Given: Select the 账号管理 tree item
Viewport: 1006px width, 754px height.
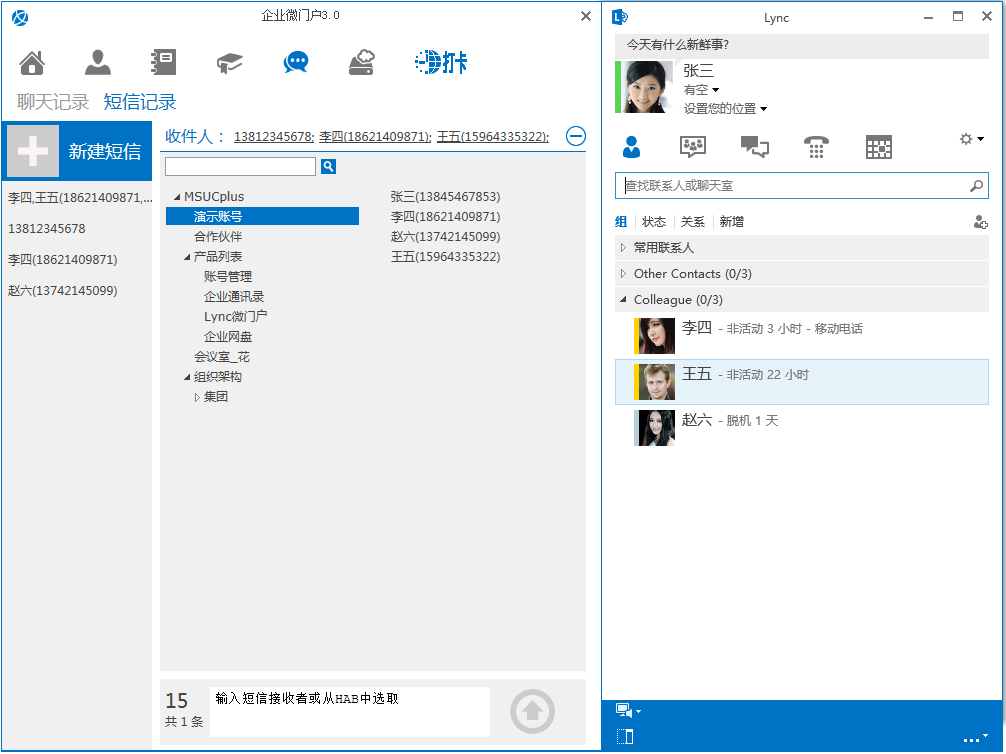Looking at the screenshot, I should pyautogui.click(x=228, y=277).
